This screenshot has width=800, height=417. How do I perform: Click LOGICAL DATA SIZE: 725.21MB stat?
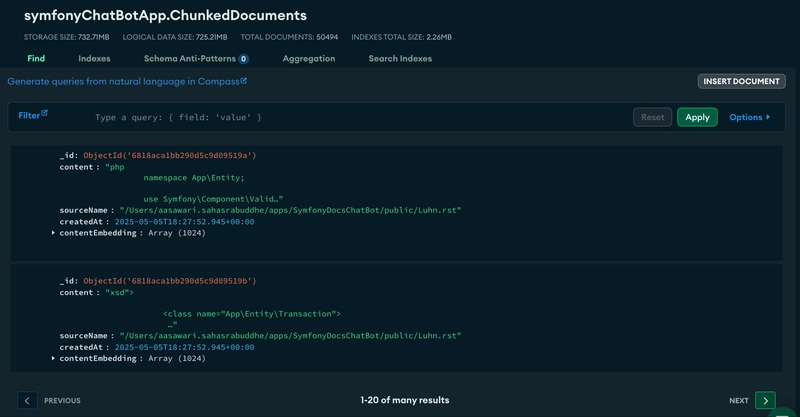click(175, 37)
